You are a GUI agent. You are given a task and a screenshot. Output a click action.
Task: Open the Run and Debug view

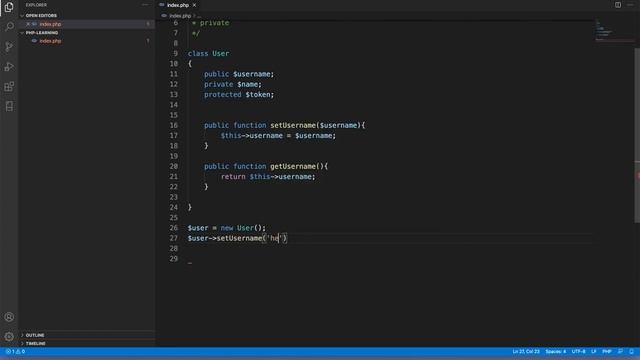[x=9, y=67]
